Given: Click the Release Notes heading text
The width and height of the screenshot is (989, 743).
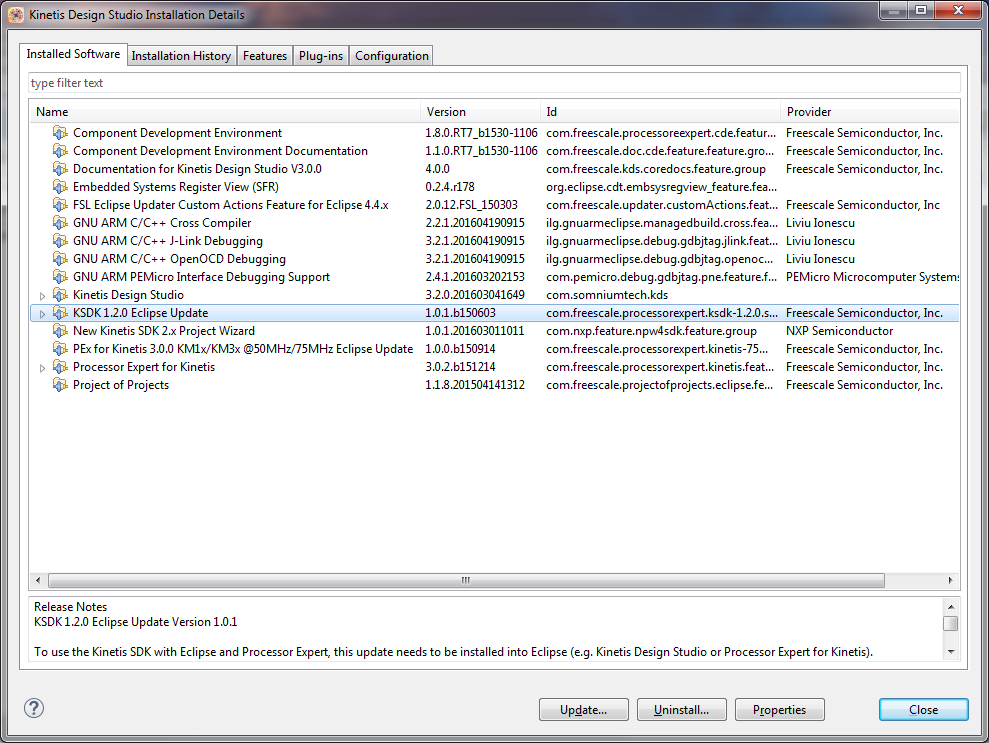Looking at the screenshot, I should [x=71, y=607].
